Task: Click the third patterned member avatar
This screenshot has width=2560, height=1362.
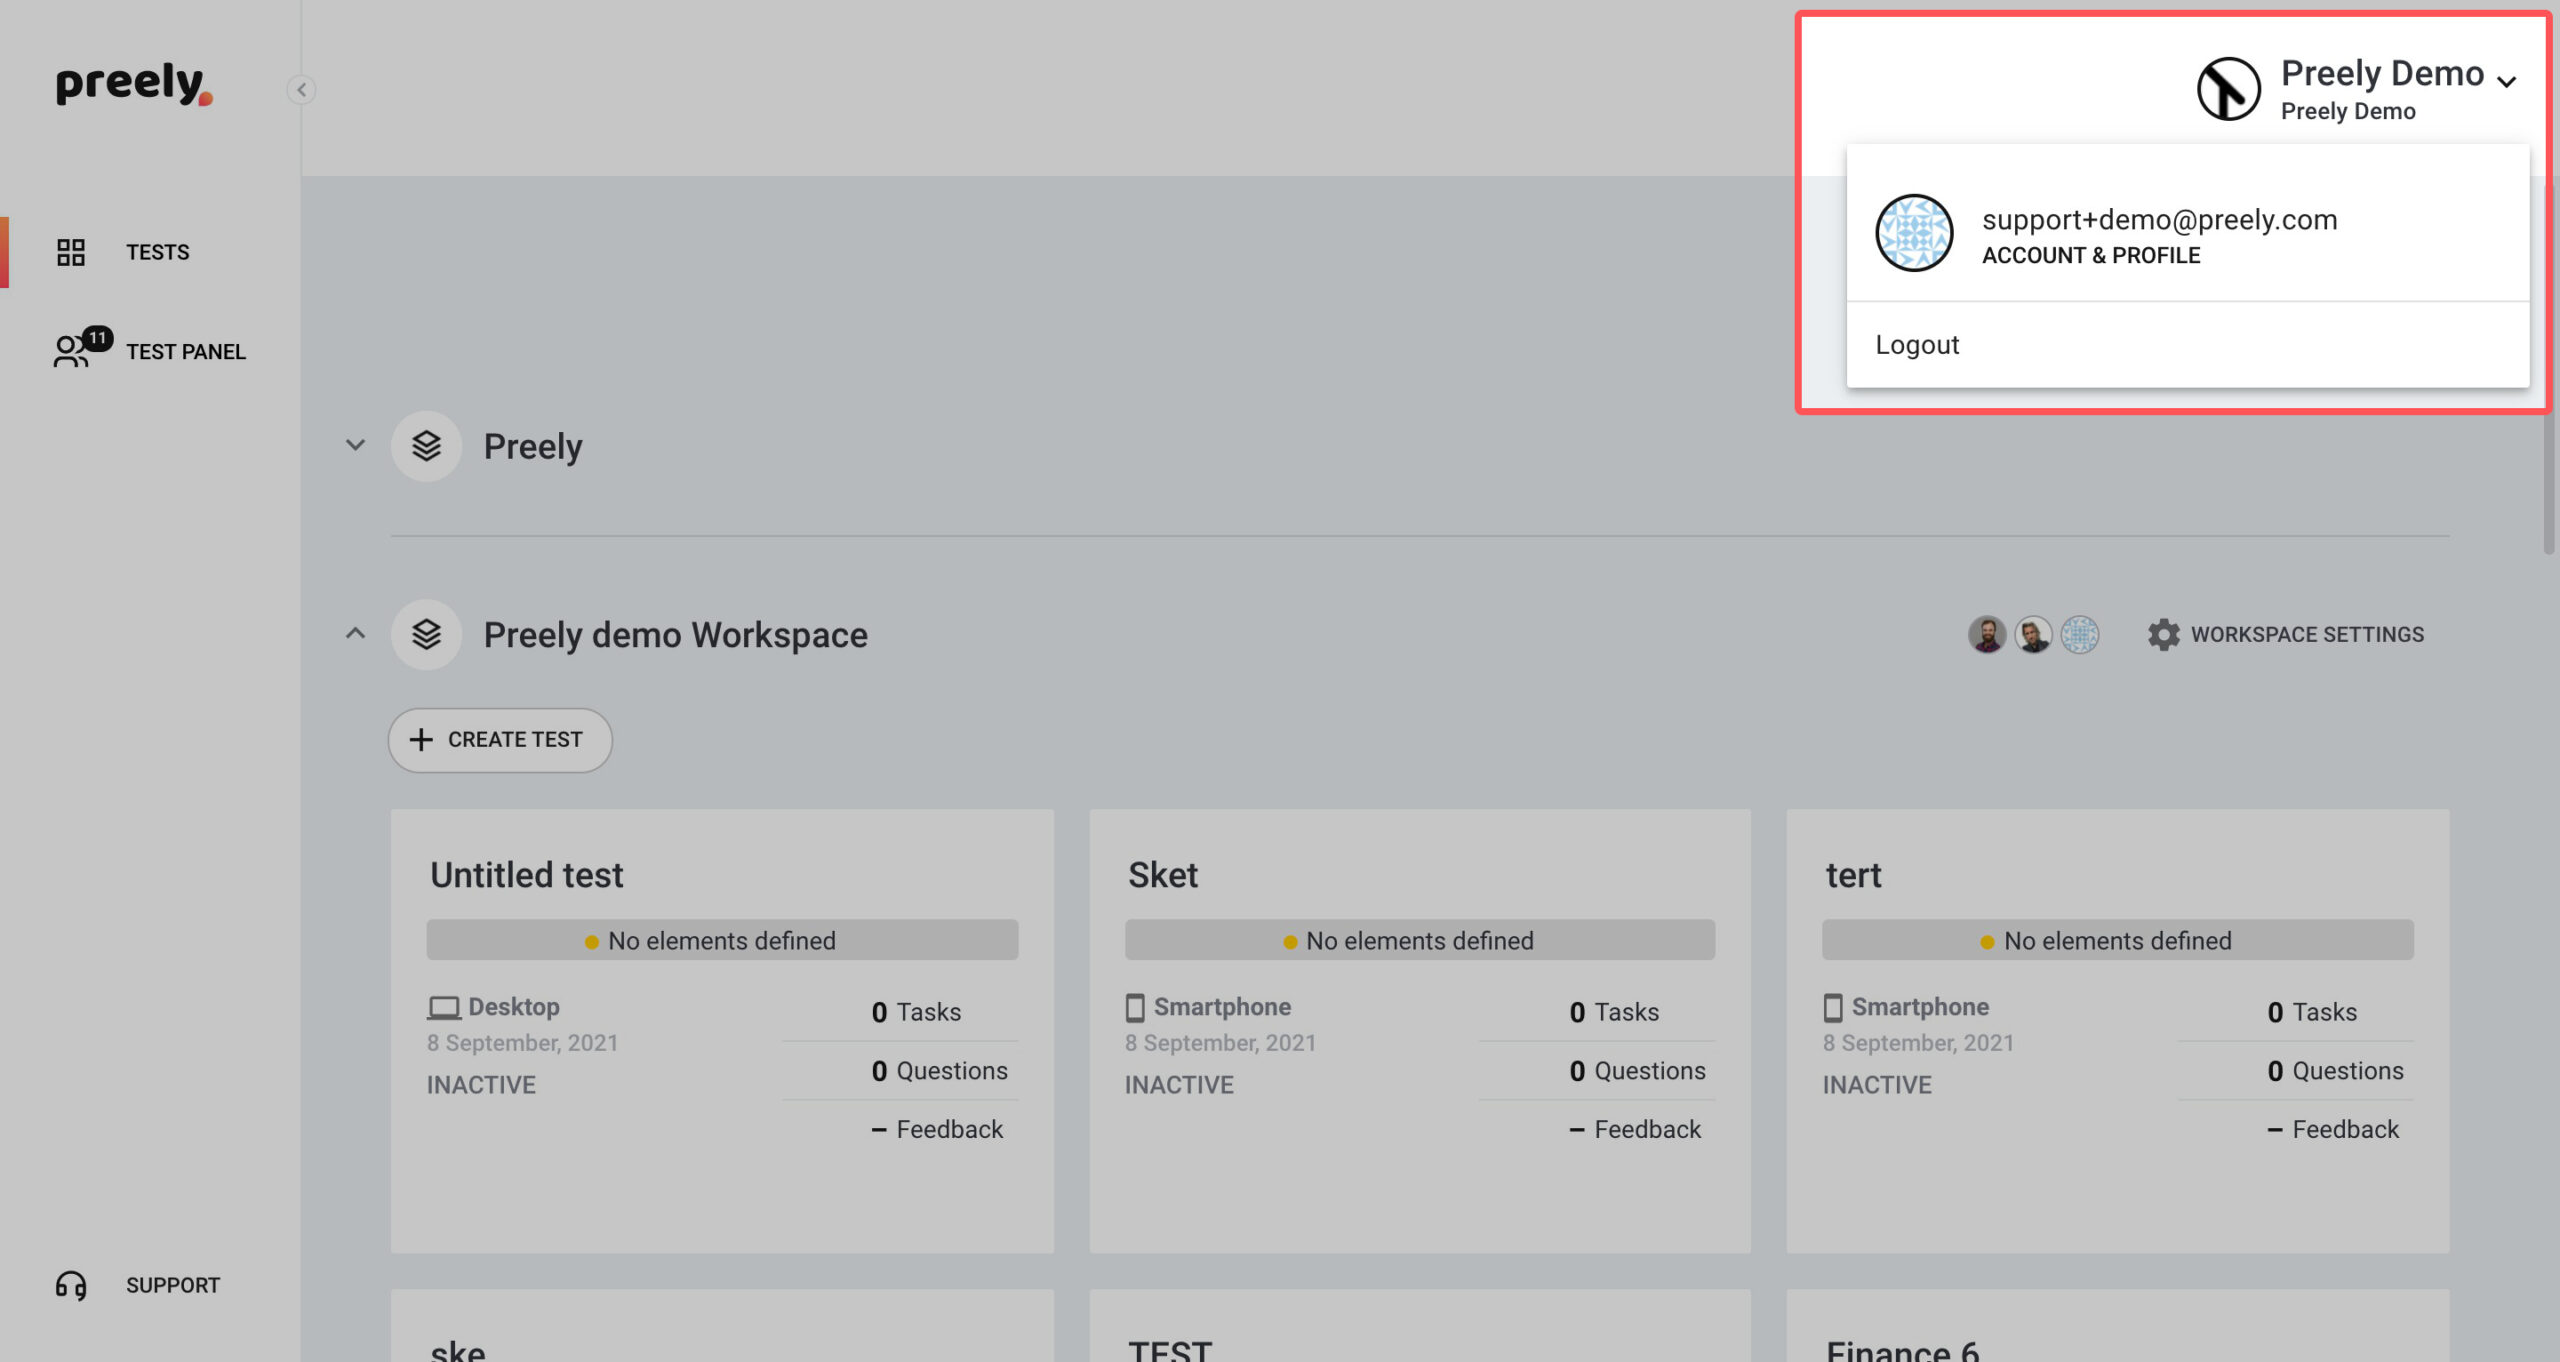Action: 2079,634
